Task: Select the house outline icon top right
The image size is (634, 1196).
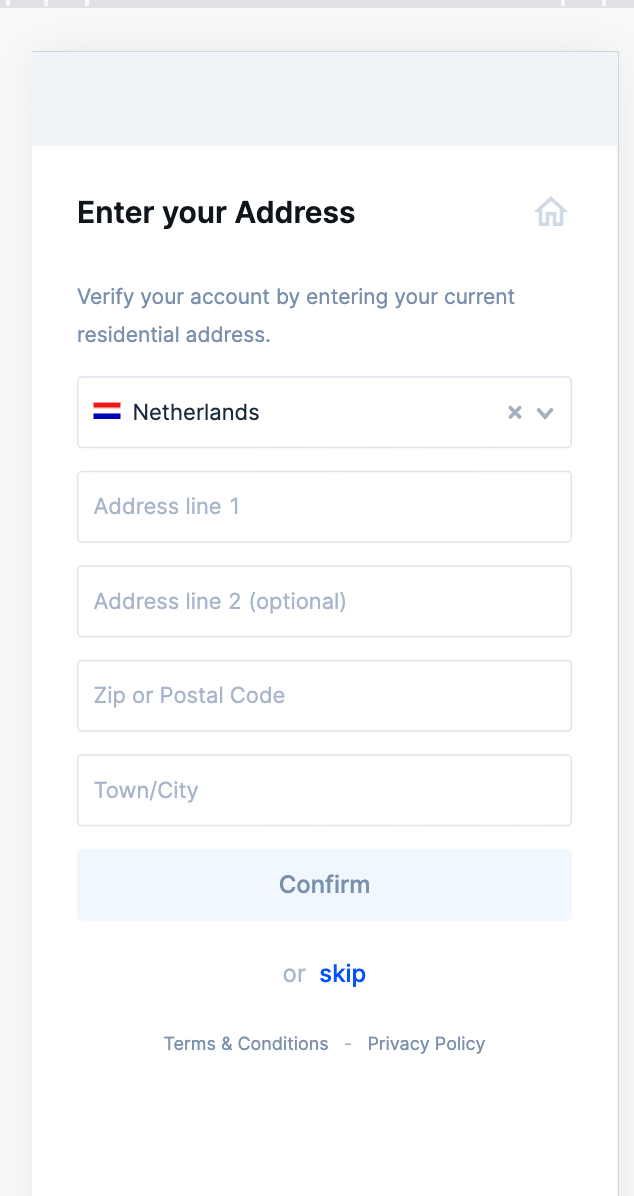Action: coord(550,212)
